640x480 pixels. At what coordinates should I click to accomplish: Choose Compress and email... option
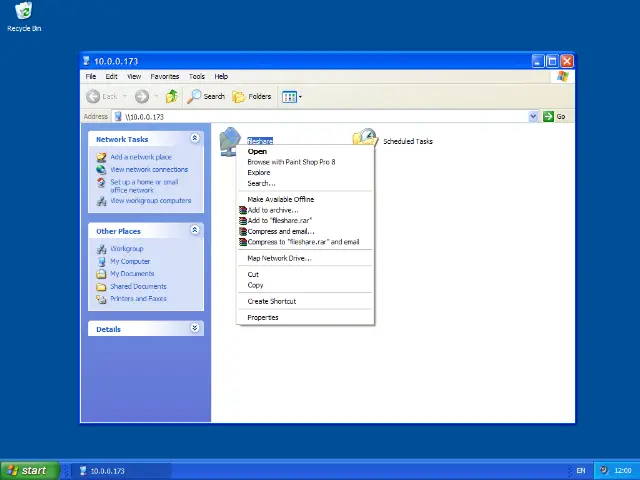(305, 231)
